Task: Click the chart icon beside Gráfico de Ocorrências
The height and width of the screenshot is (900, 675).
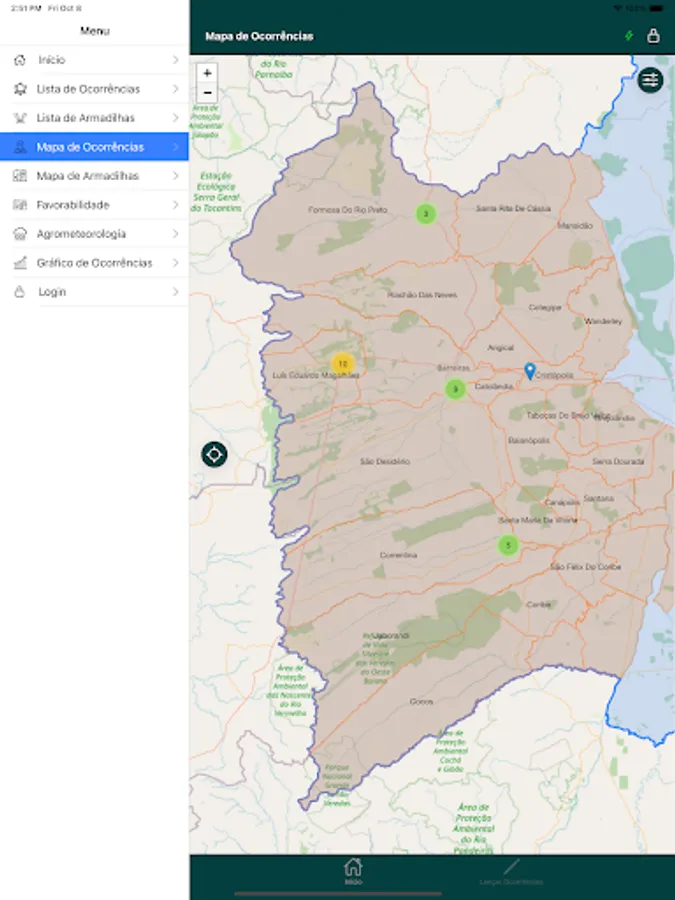Action: [x=20, y=263]
